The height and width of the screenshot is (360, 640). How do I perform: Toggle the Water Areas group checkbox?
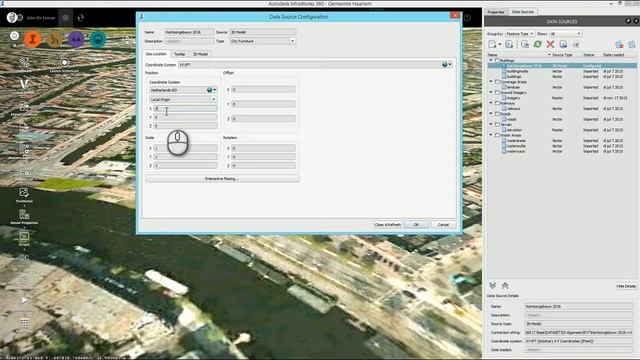(x=497, y=135)
